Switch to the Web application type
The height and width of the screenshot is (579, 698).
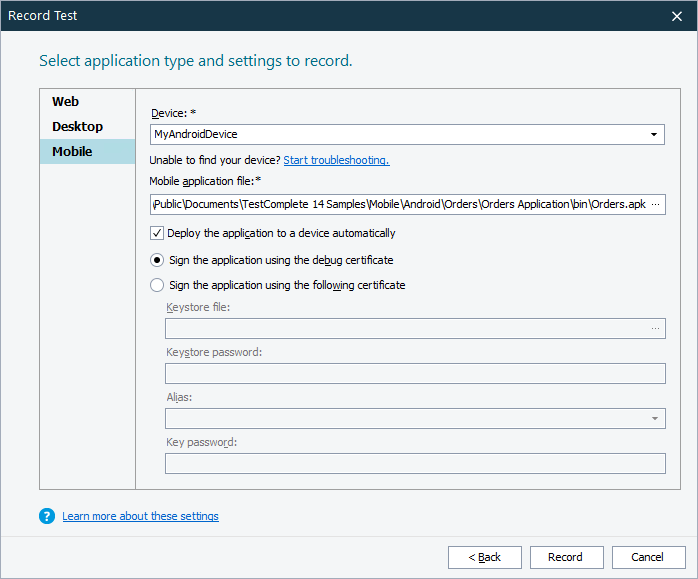pos(66,102)
